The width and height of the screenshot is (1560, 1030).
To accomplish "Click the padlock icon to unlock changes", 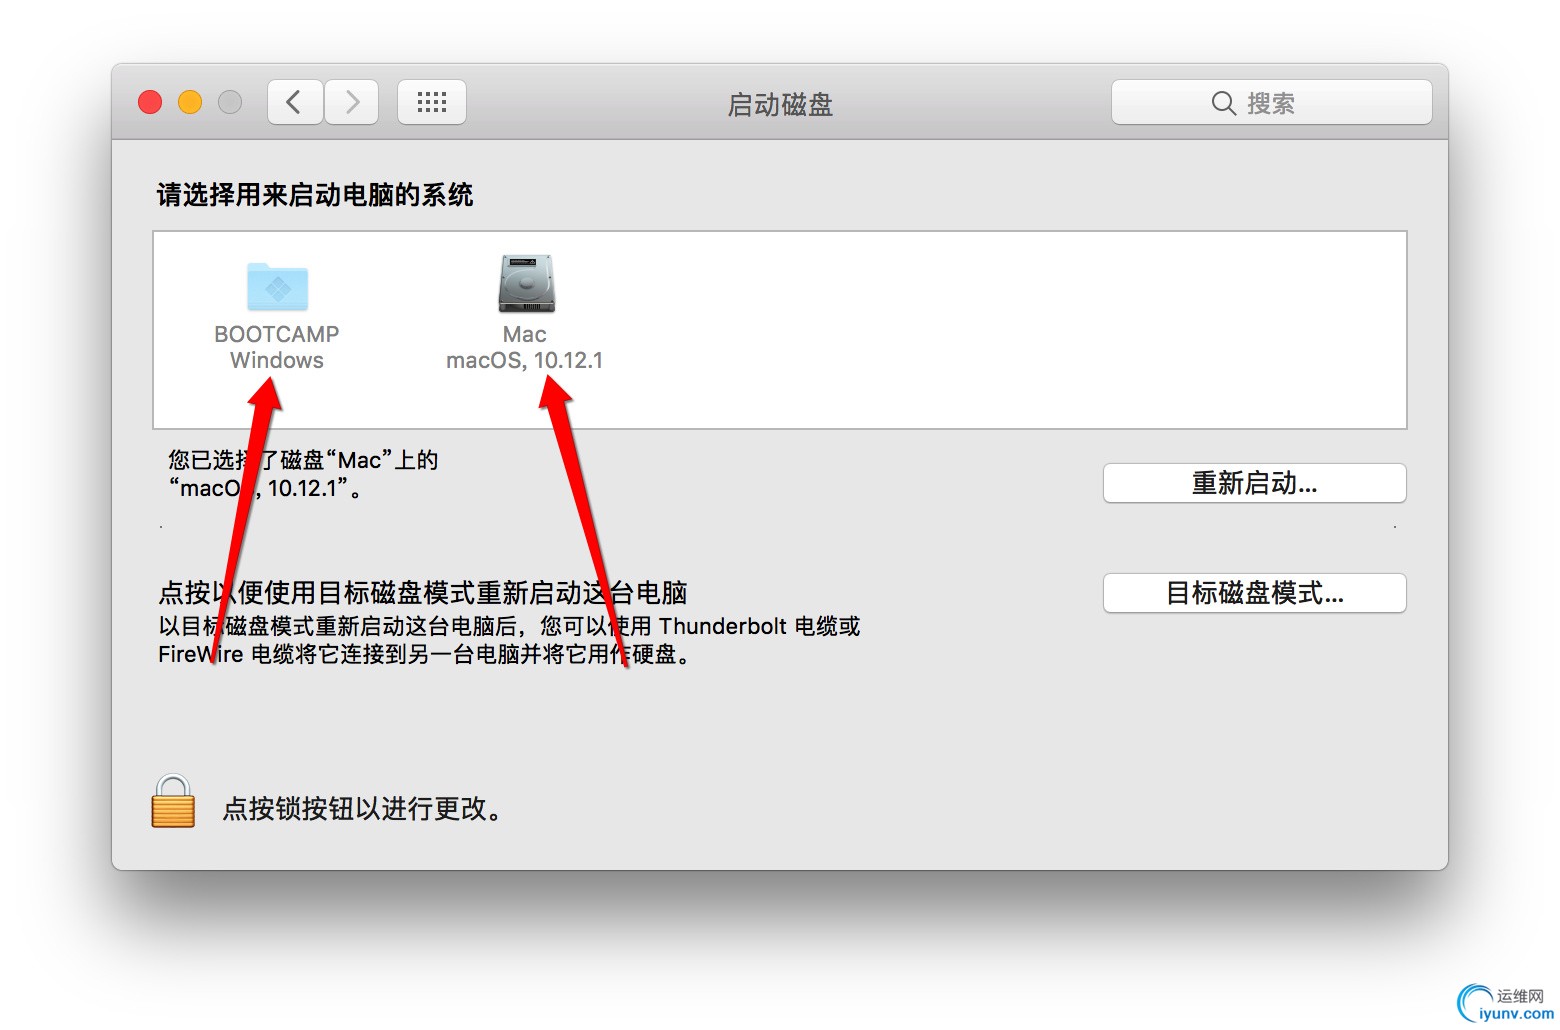I will pos(173,801).
